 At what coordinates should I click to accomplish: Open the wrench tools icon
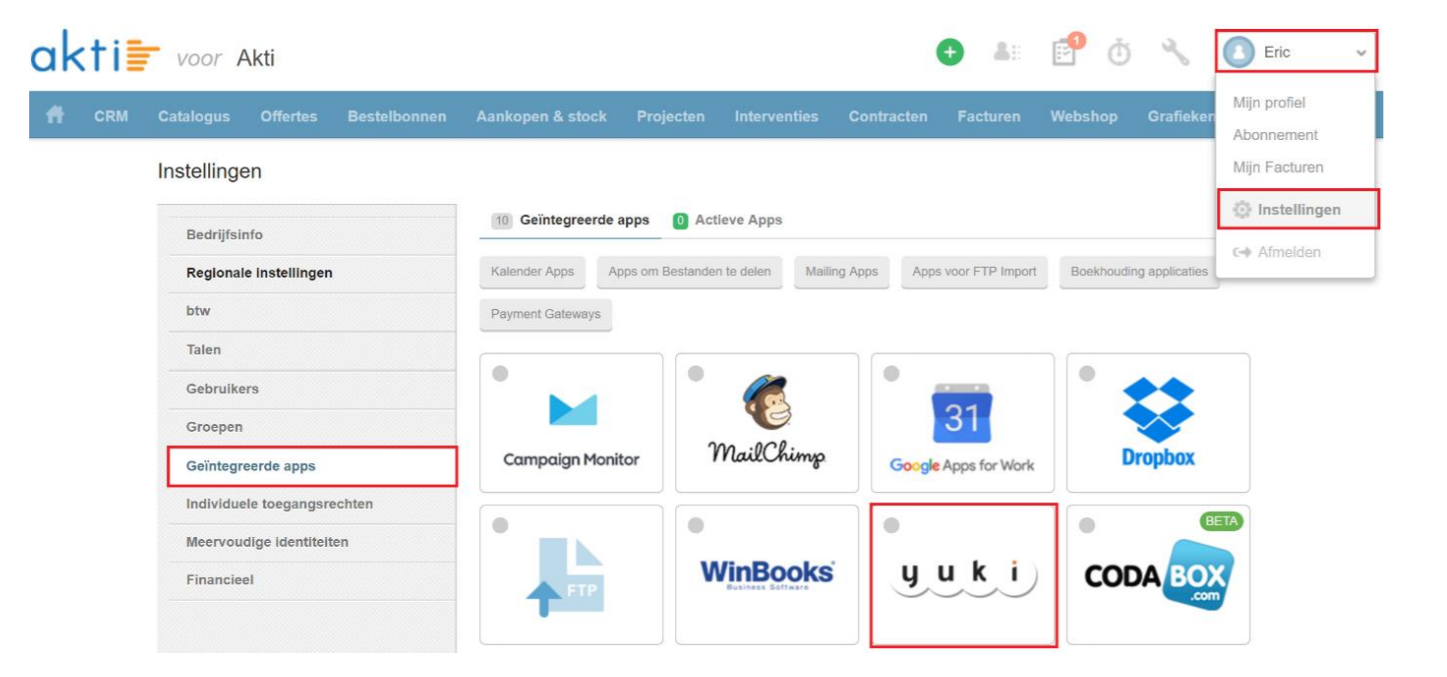1174,52
